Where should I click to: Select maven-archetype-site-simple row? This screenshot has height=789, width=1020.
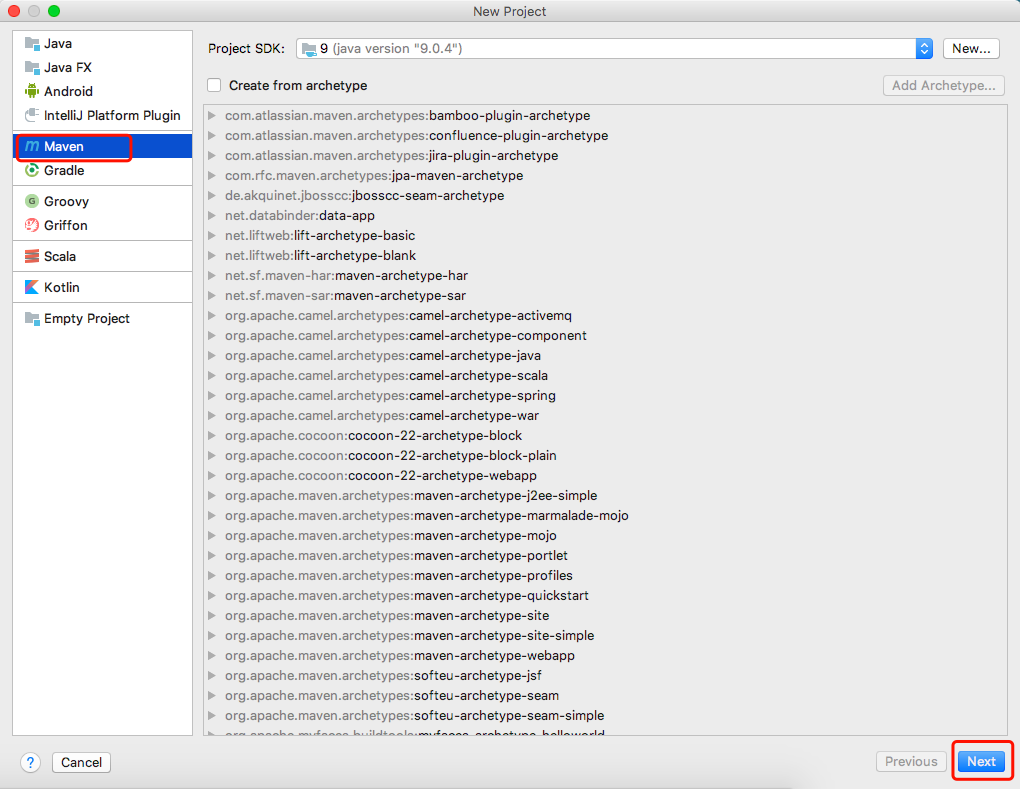coord(605,635)
